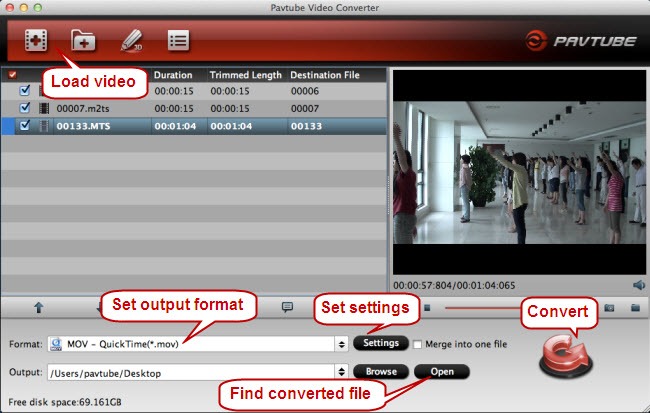650x413 pixels.
Task: Click the Output field stepper arrows
Action: click(x=342, y=372)
